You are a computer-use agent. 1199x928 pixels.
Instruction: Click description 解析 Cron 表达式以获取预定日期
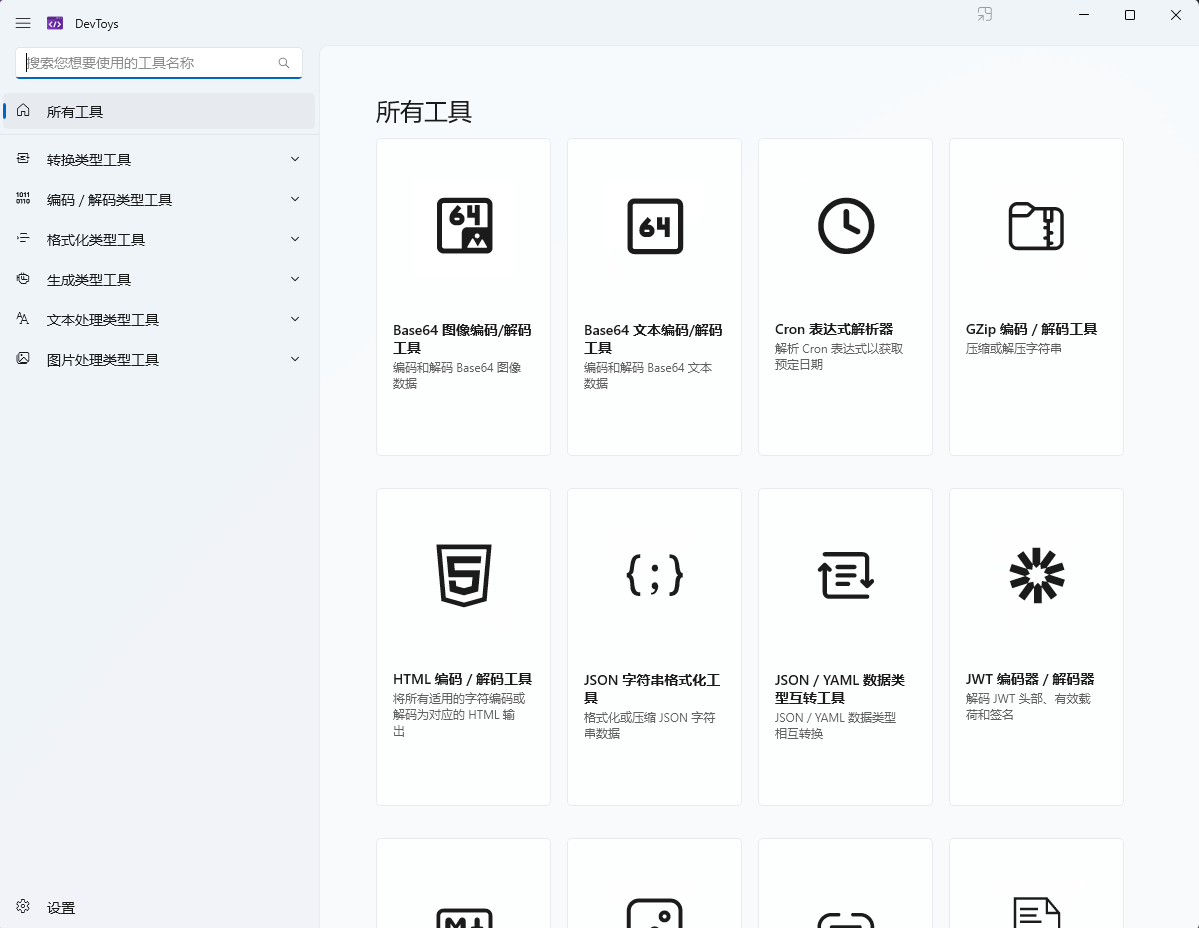point(839,356)
